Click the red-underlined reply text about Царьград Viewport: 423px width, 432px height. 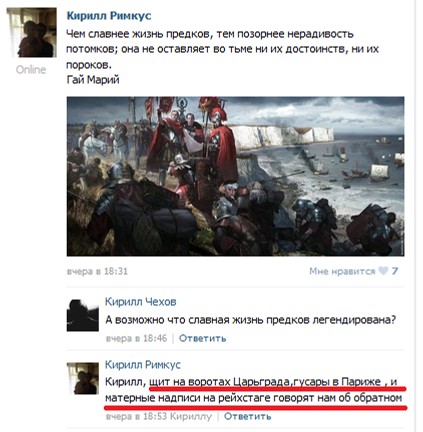[255, 390]
